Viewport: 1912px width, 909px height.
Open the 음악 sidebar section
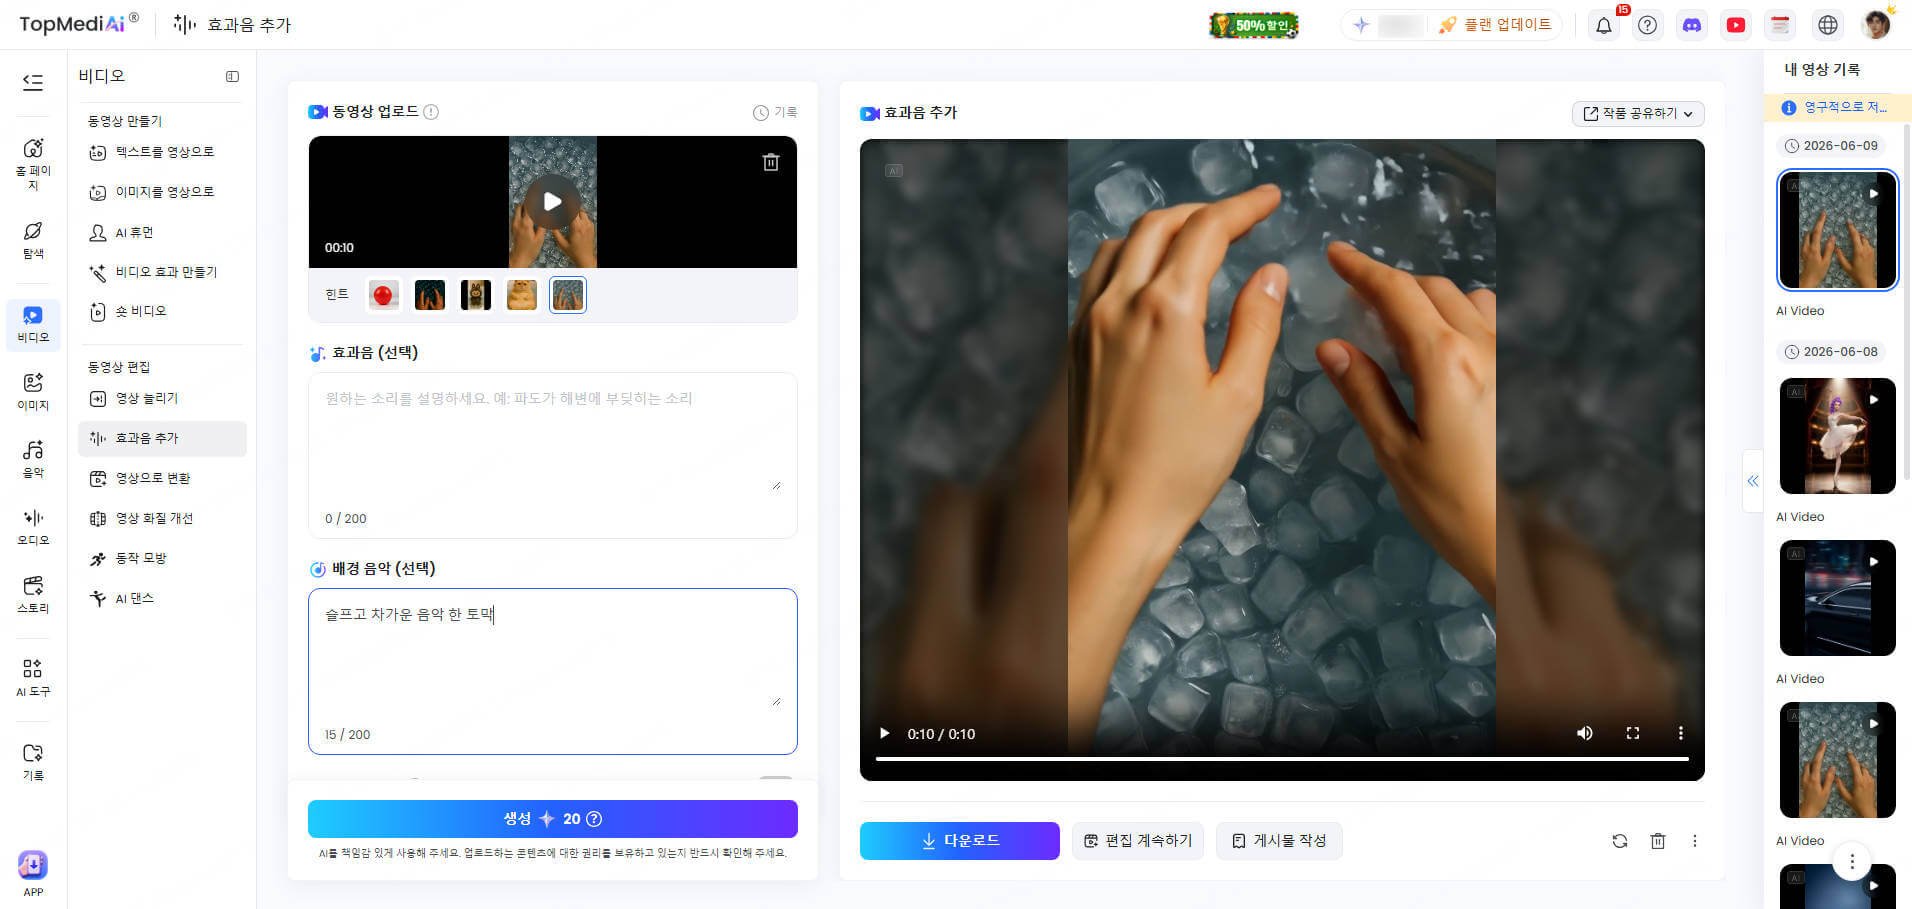[x=33, y=459]
